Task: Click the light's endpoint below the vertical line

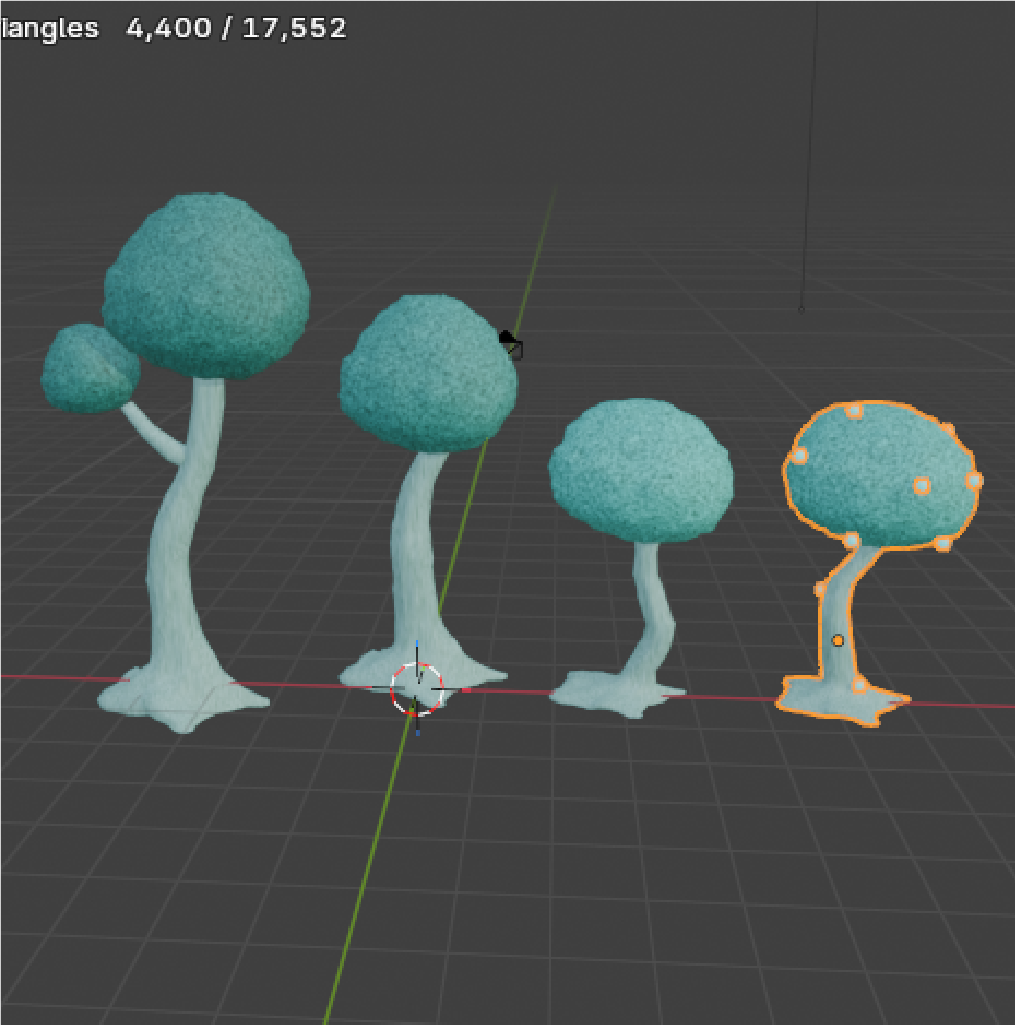Action: 800,309
